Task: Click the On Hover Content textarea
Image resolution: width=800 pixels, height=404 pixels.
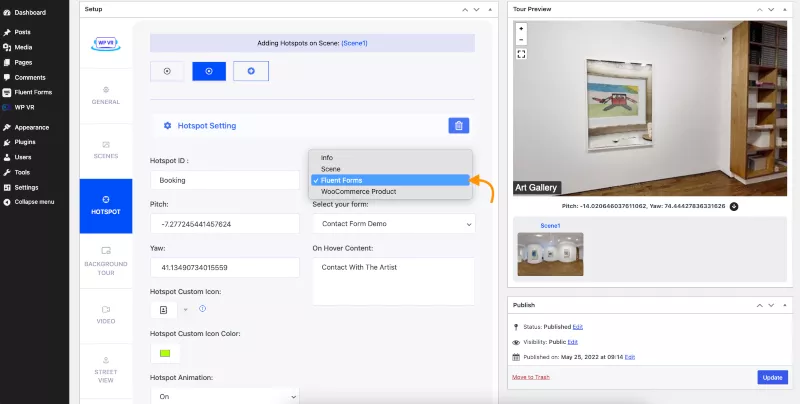Action: pos(393,282)
